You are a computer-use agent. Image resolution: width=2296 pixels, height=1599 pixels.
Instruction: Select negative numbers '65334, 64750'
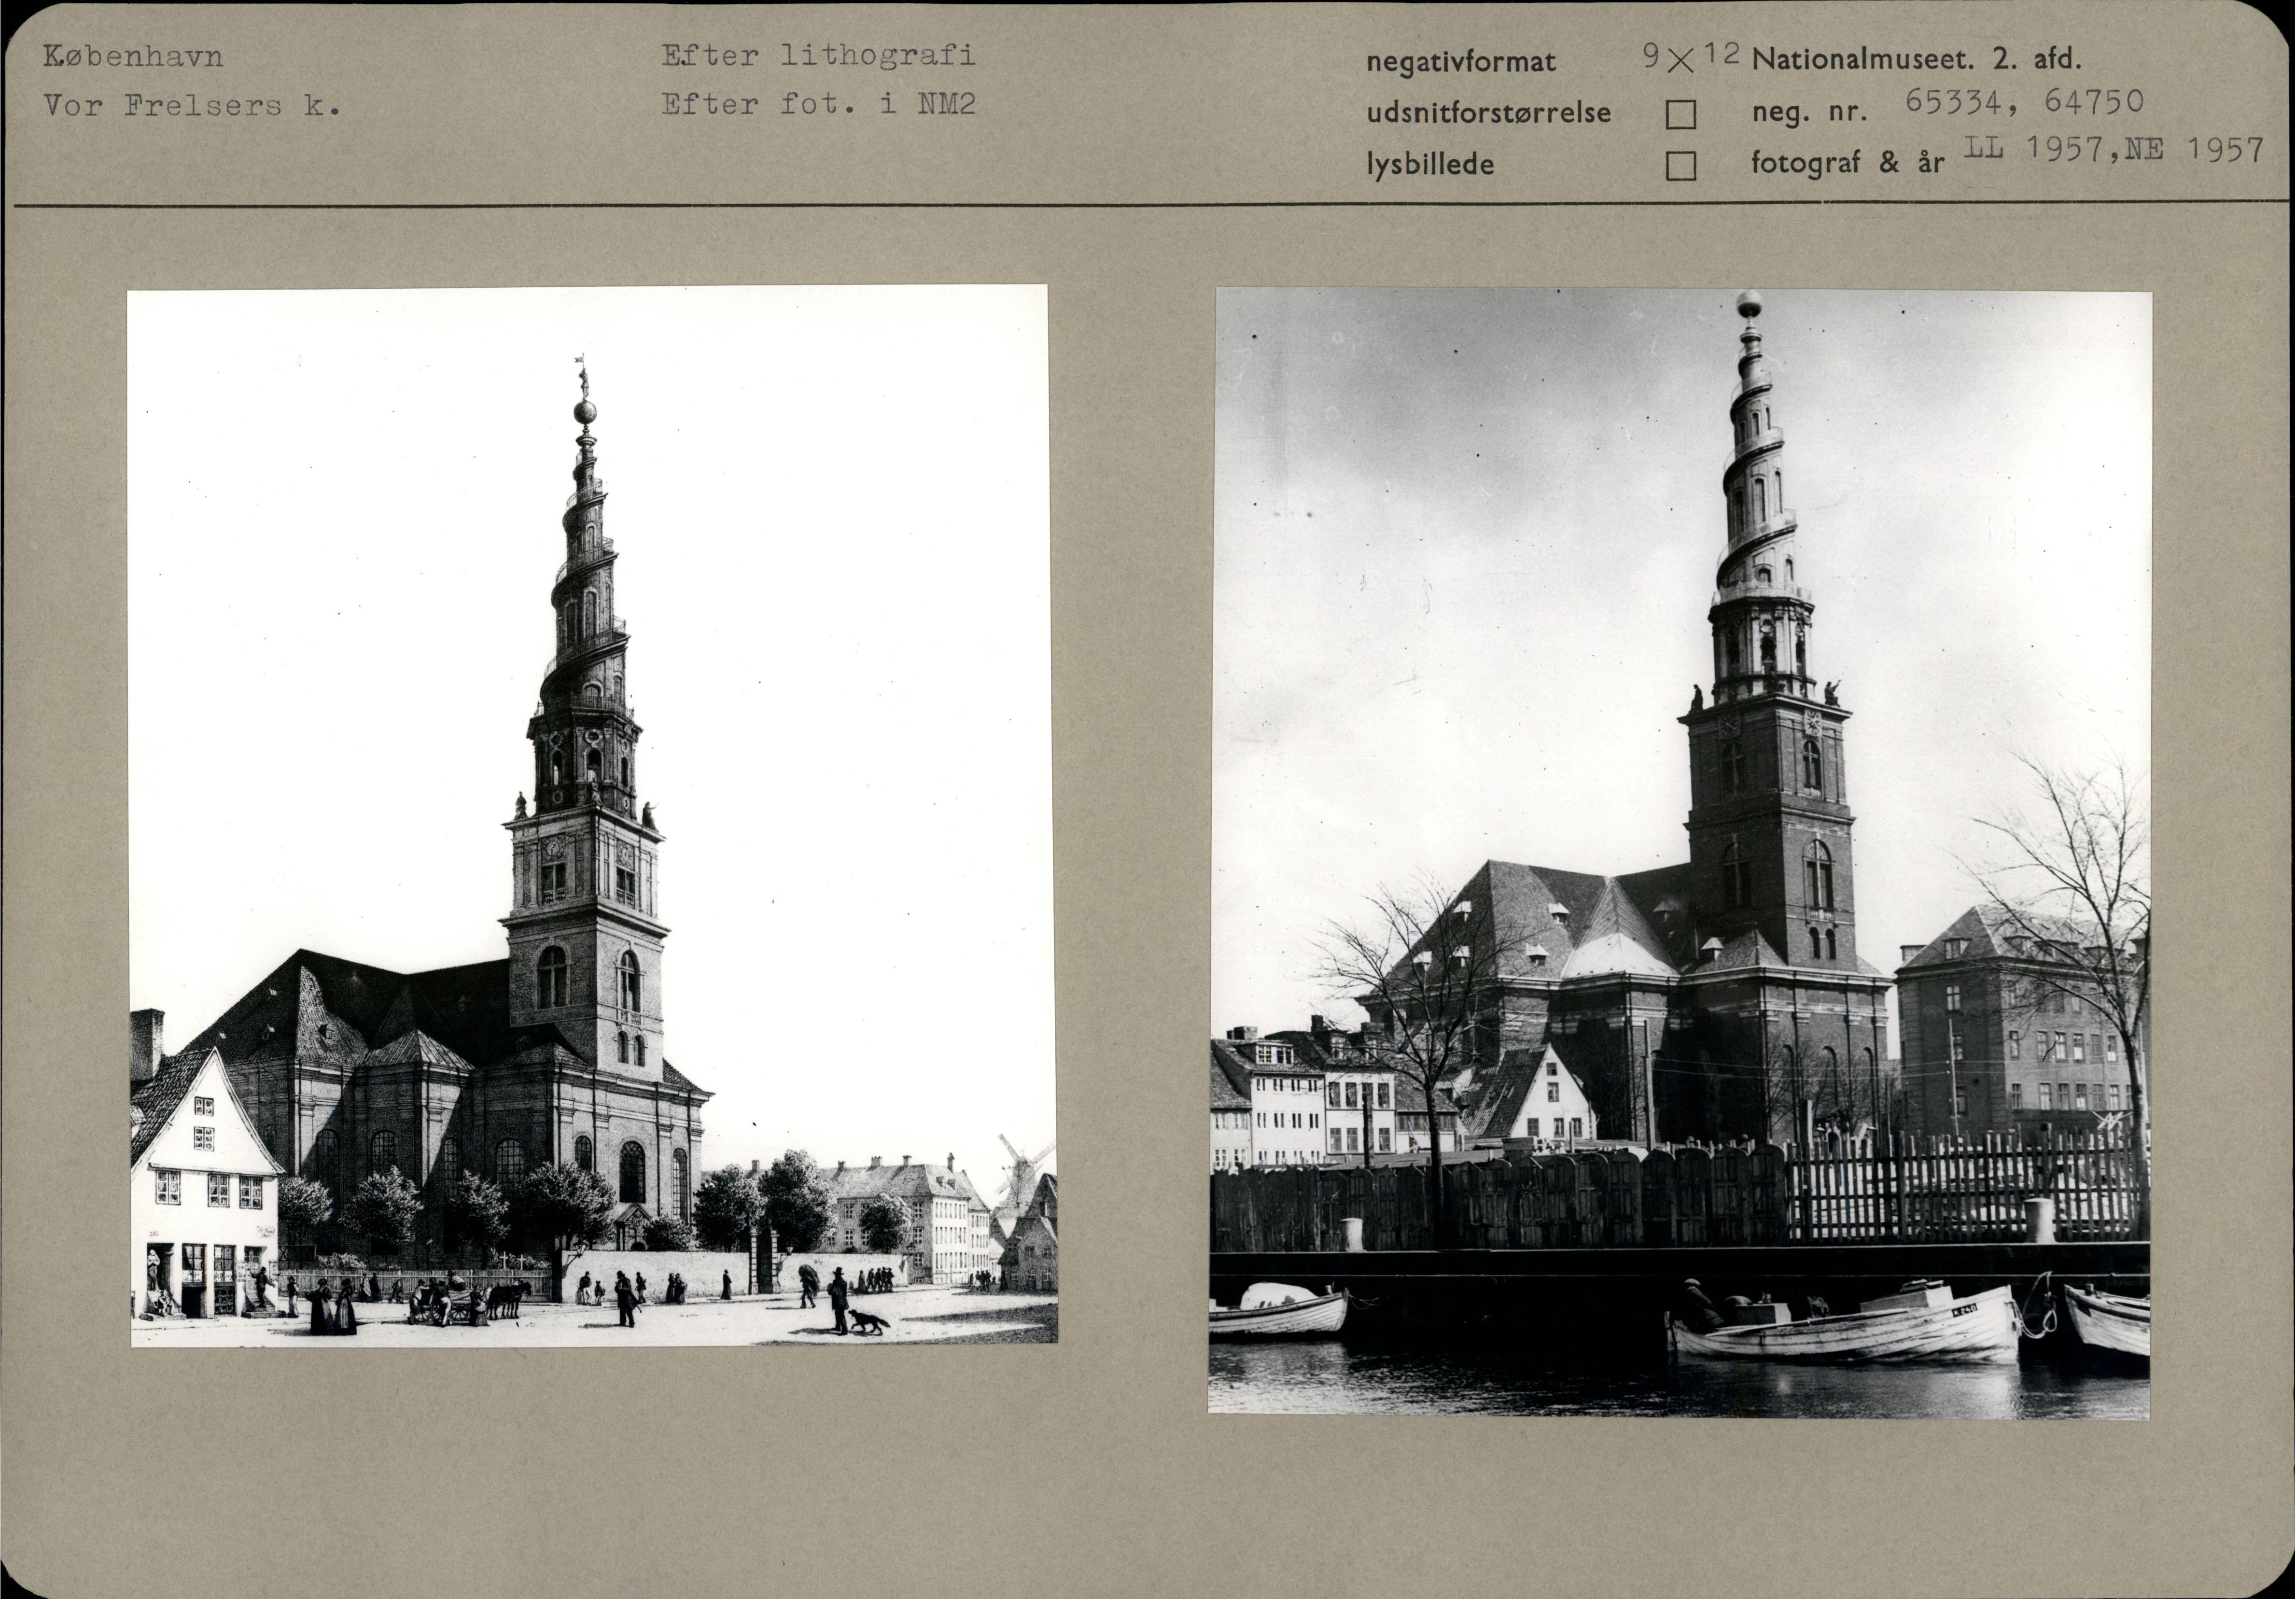pos(2025,101)
